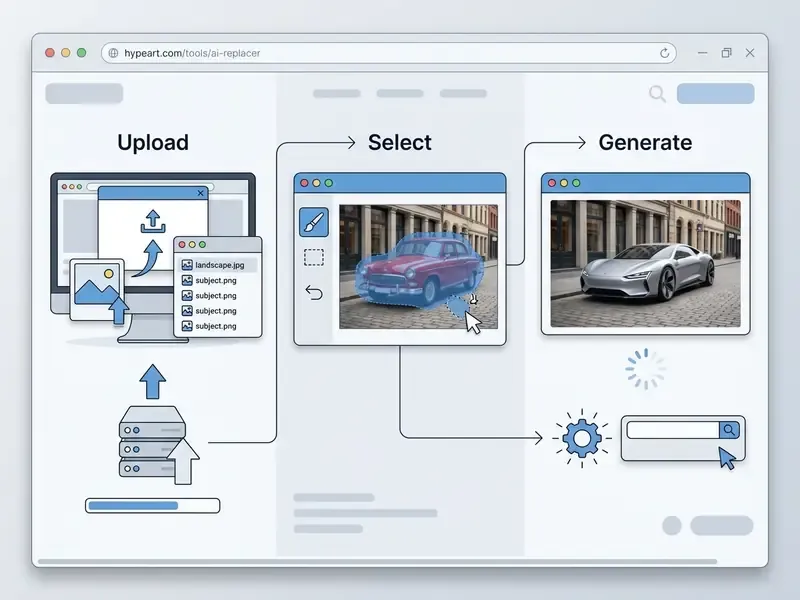
Task: Click the red dot on Select window
Action: (x=305, y=183)
